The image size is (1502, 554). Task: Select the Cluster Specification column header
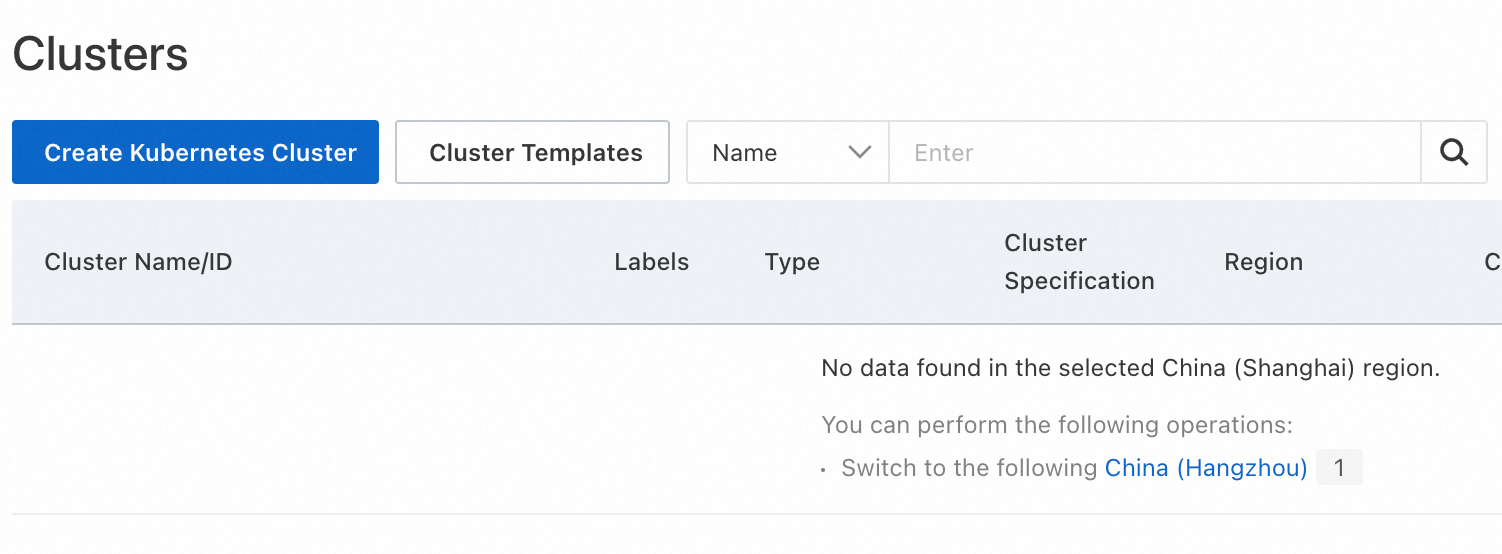pos(1079,262)
